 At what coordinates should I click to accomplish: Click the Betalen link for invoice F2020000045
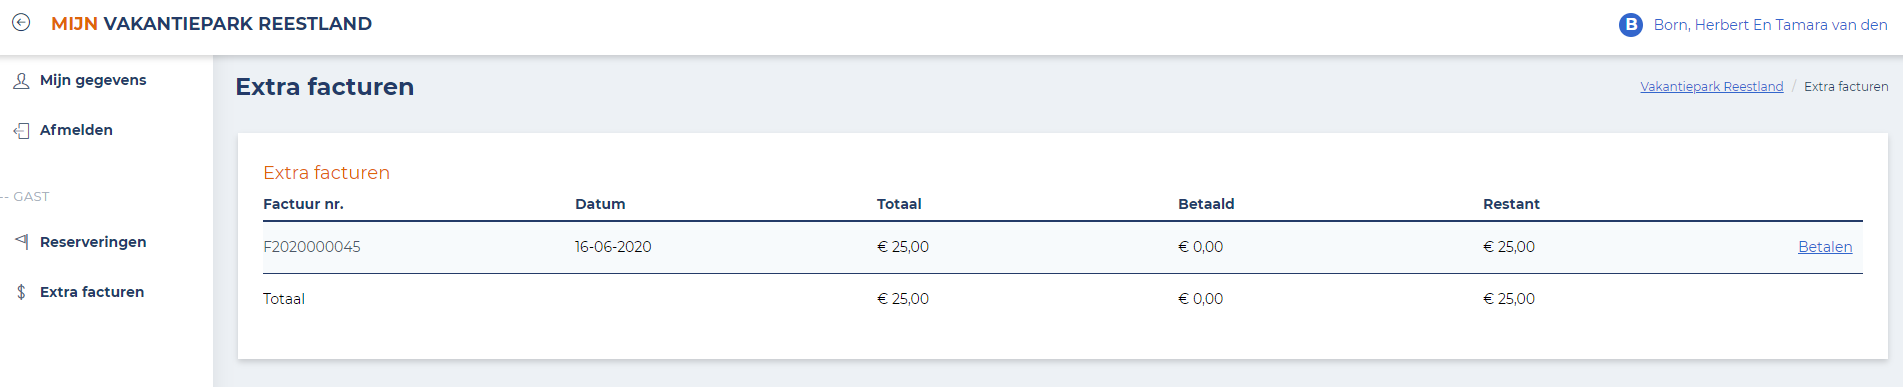point(1825,247)
